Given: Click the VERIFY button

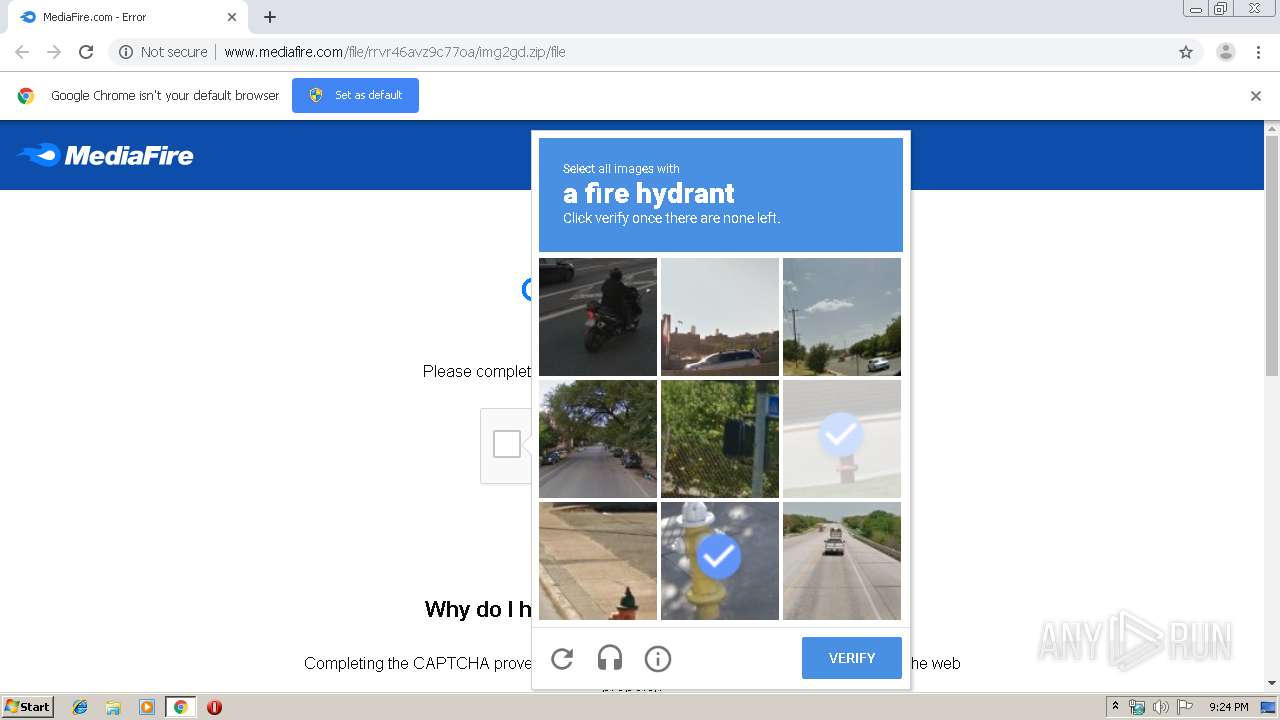Looking at the screenshot, I should point(852,658).
